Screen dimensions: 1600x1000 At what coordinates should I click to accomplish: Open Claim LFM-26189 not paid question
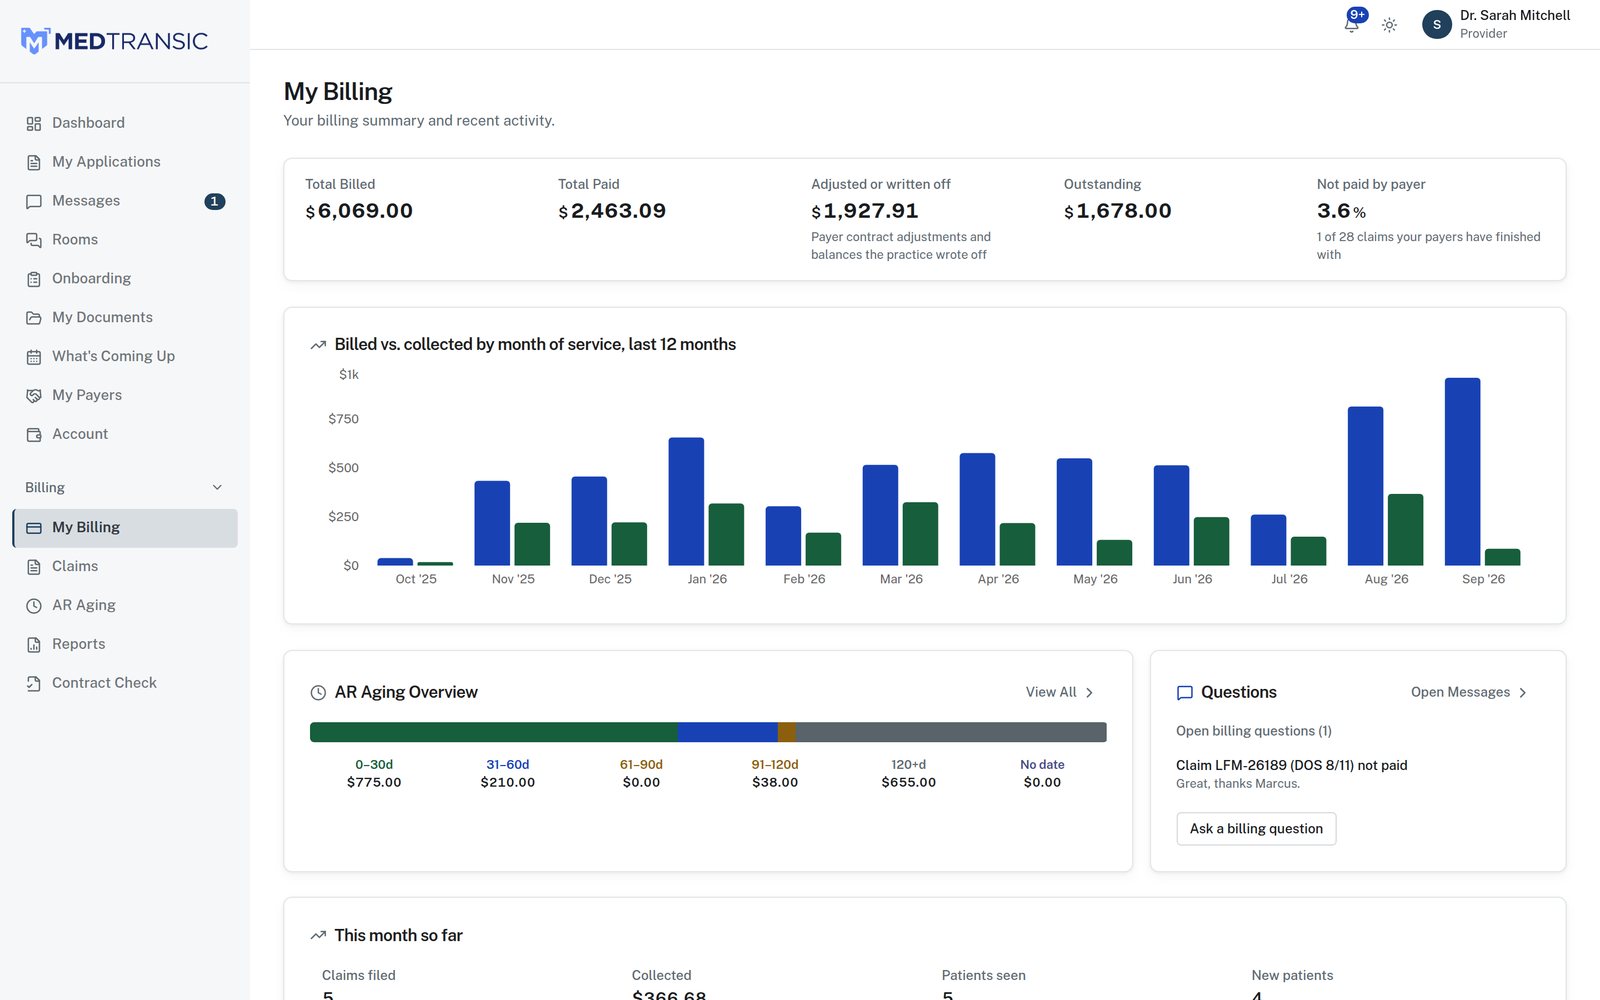coord(1292,766)
